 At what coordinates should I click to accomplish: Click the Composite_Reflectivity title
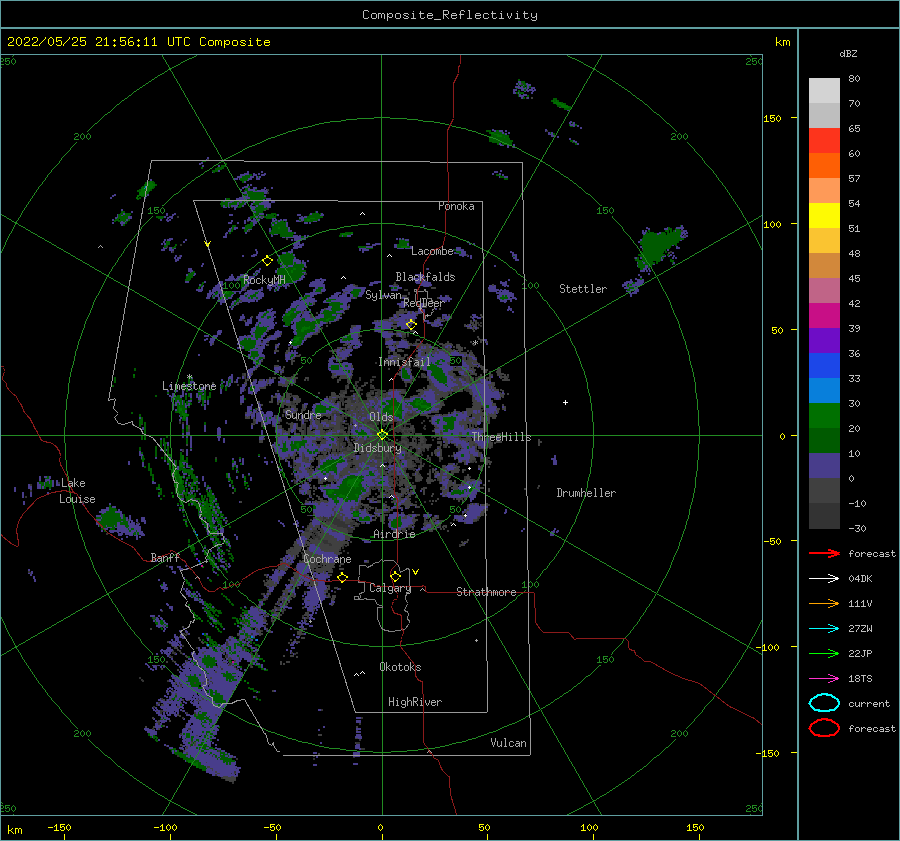coord(450,15)
